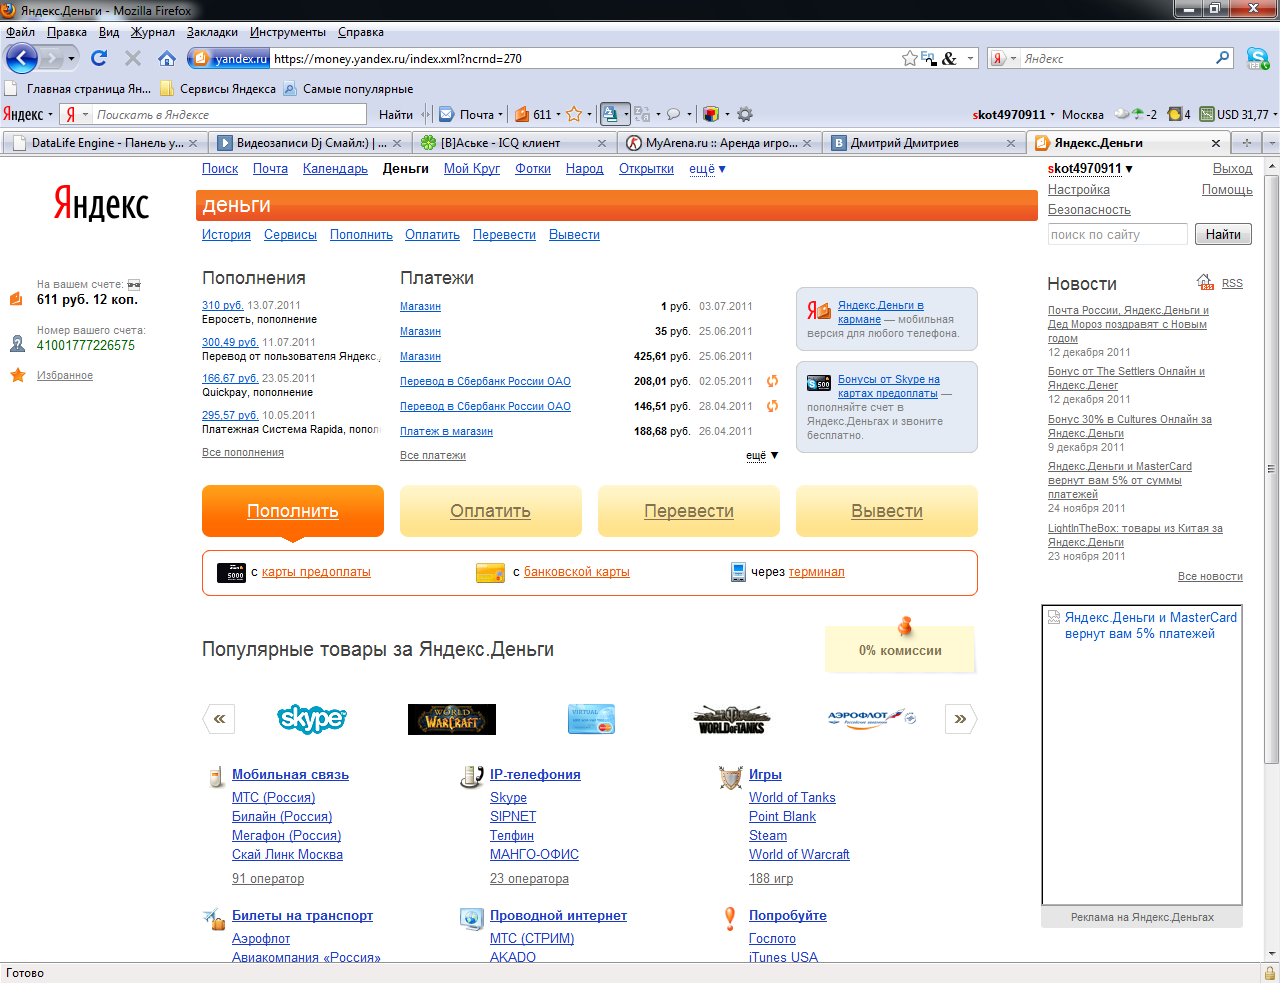Select the virtual MasterCard card image
This screenshot has width=1280, height=984.
591,719
